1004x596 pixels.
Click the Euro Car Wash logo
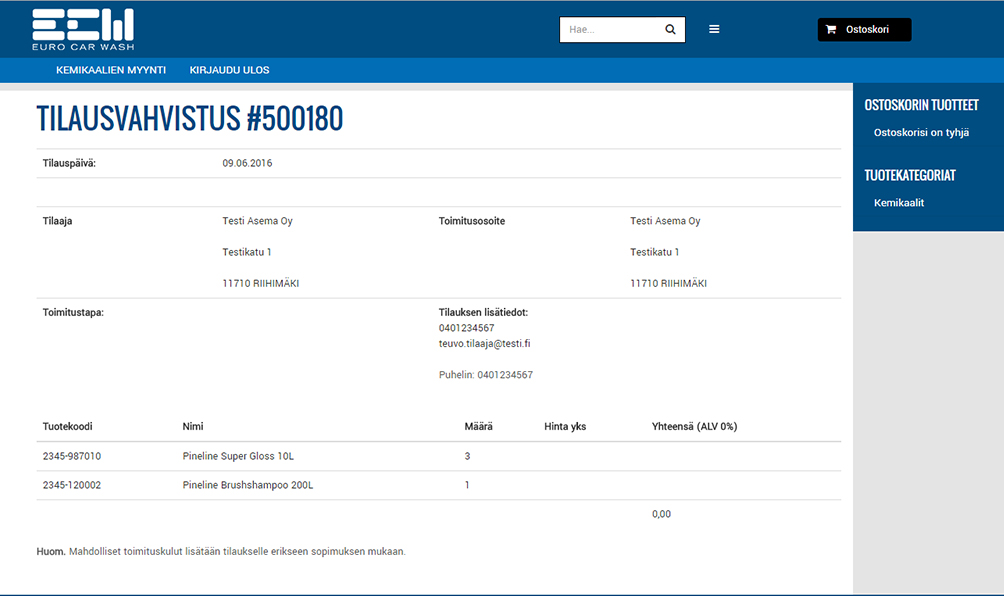coord(83,30)
